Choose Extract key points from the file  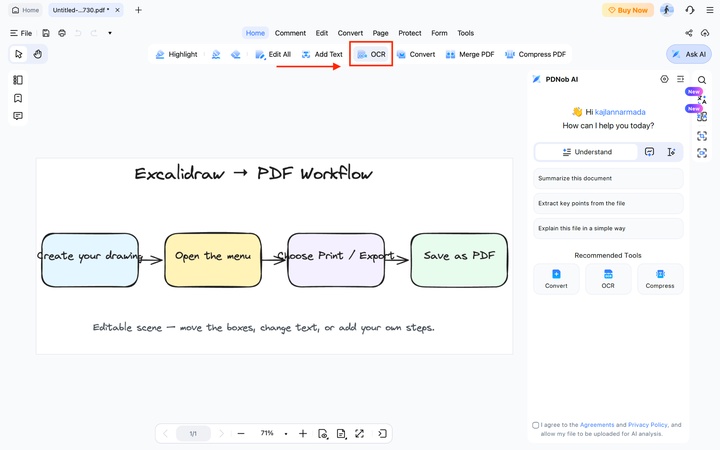(x=608, y=203)
